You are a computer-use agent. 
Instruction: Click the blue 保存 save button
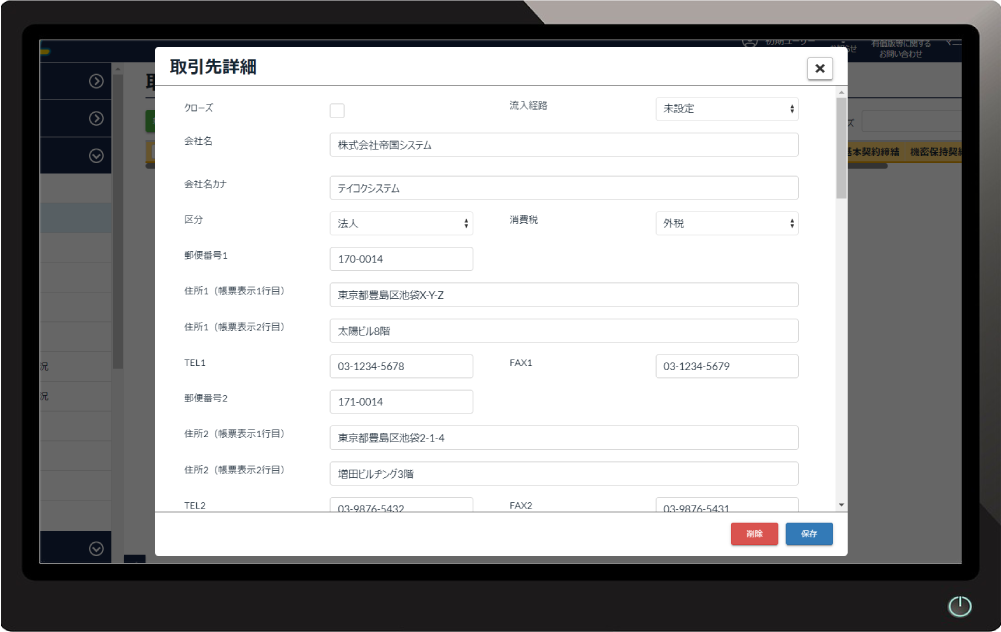[x=808, y=534]
